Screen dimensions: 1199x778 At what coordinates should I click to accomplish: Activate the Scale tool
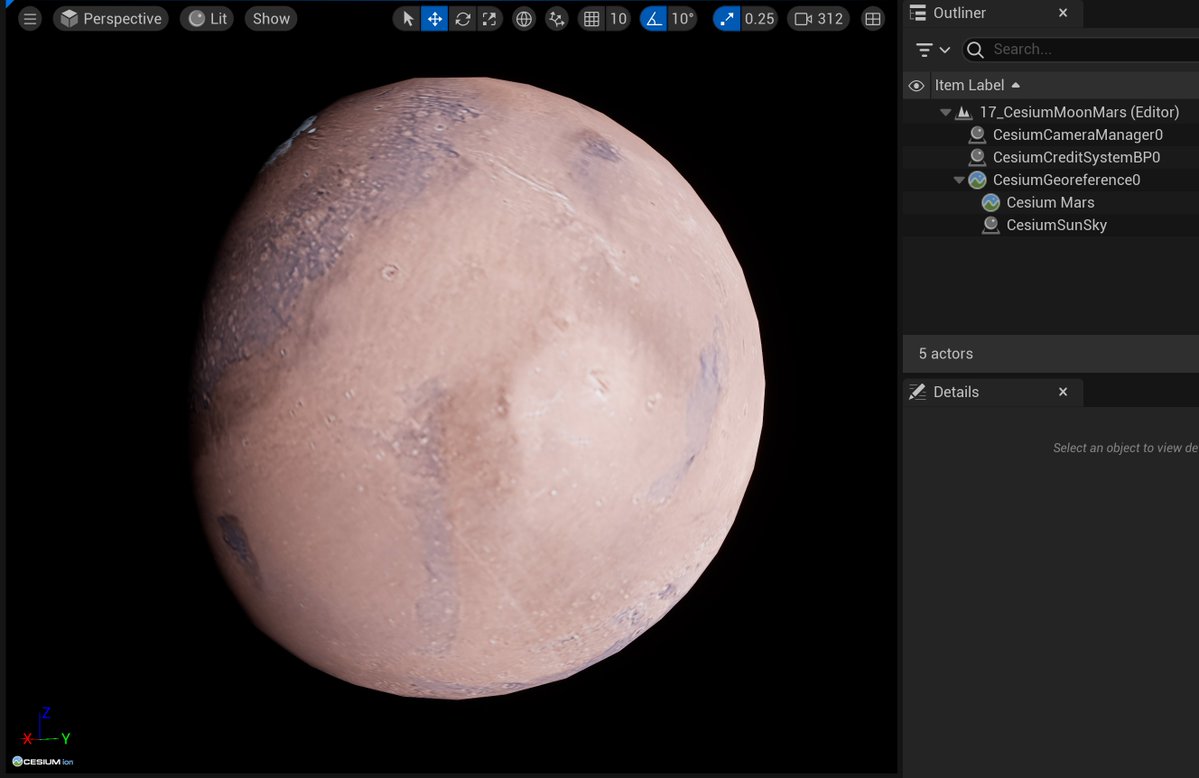point(489,18)
